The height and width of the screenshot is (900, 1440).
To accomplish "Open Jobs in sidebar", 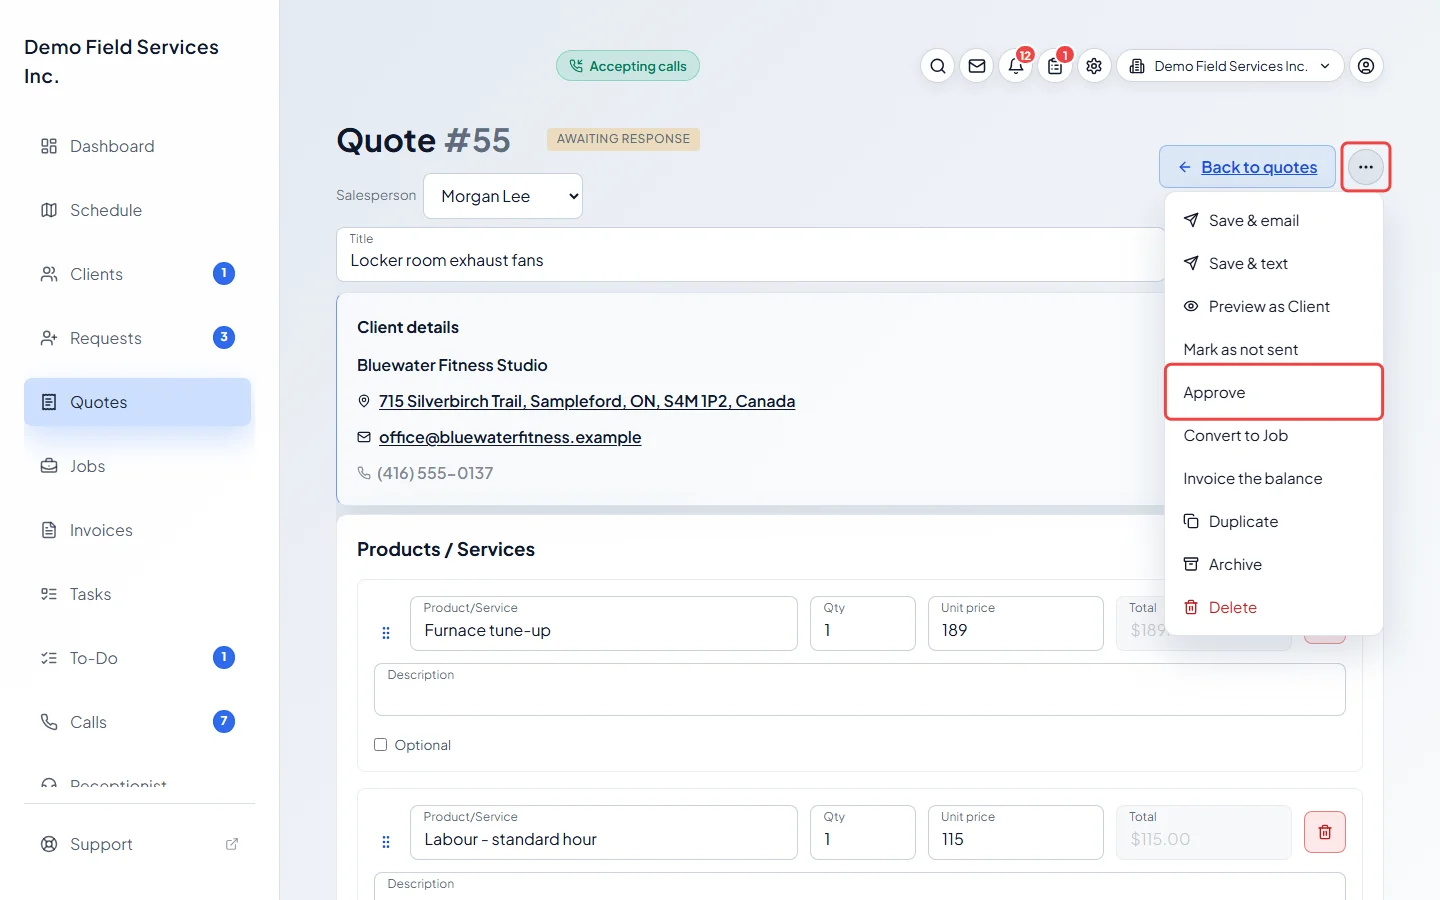I will click(x=138, y=466).
